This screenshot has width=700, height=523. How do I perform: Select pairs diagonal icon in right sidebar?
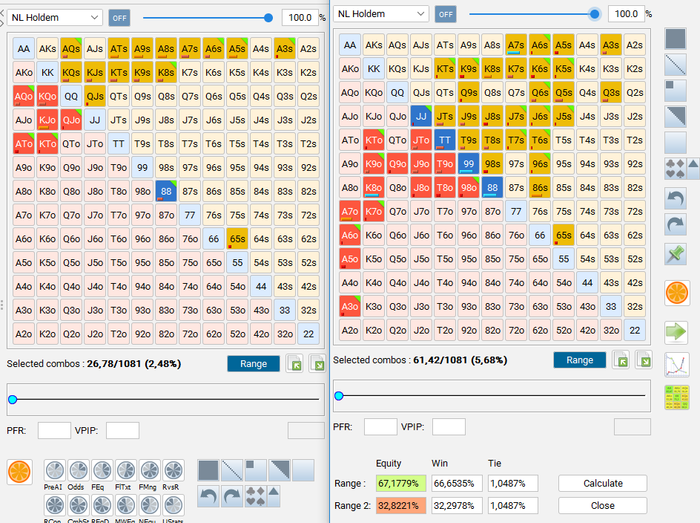pyautogui.click(x=675, y=65)
